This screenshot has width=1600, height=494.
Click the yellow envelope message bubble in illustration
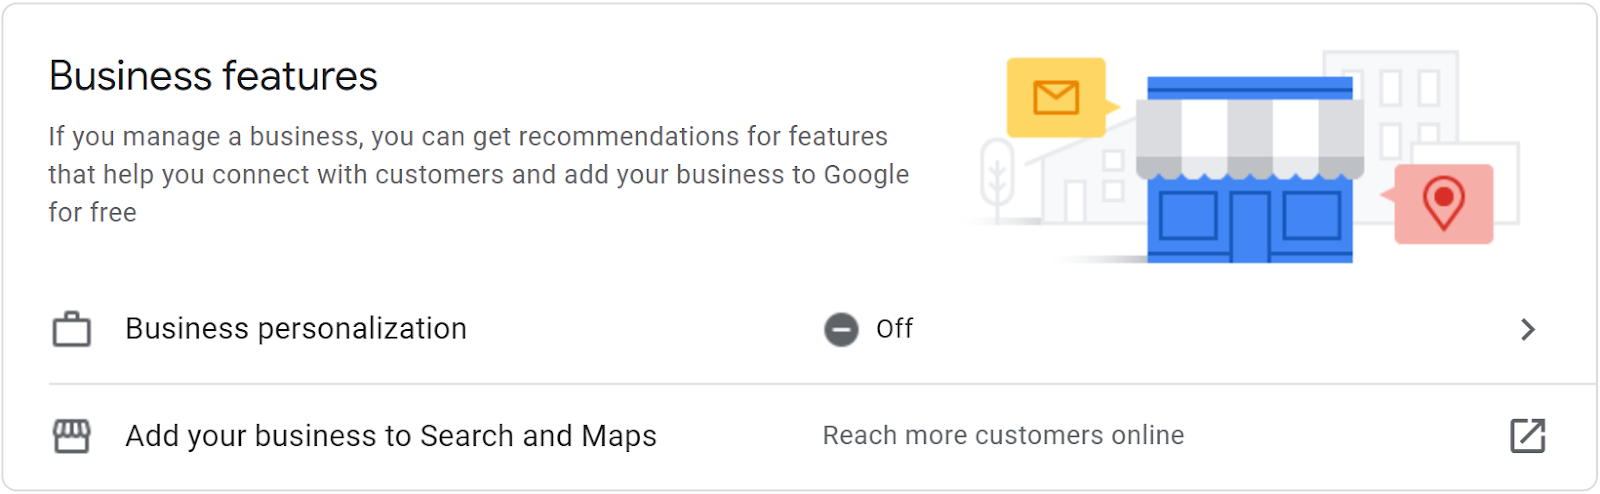[1056, 97]
